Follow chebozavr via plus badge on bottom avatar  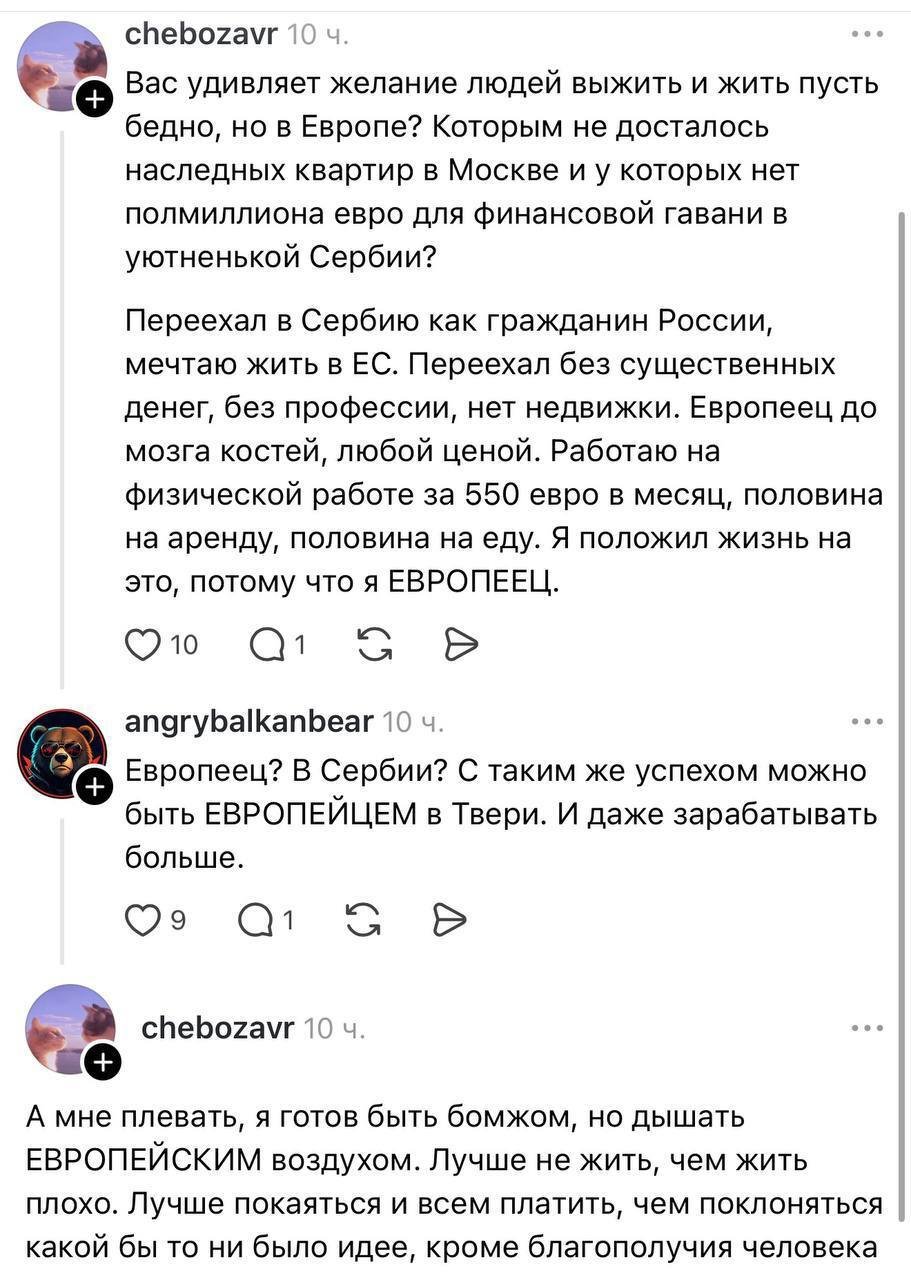pyautogui.click(x=100, y=1065)
